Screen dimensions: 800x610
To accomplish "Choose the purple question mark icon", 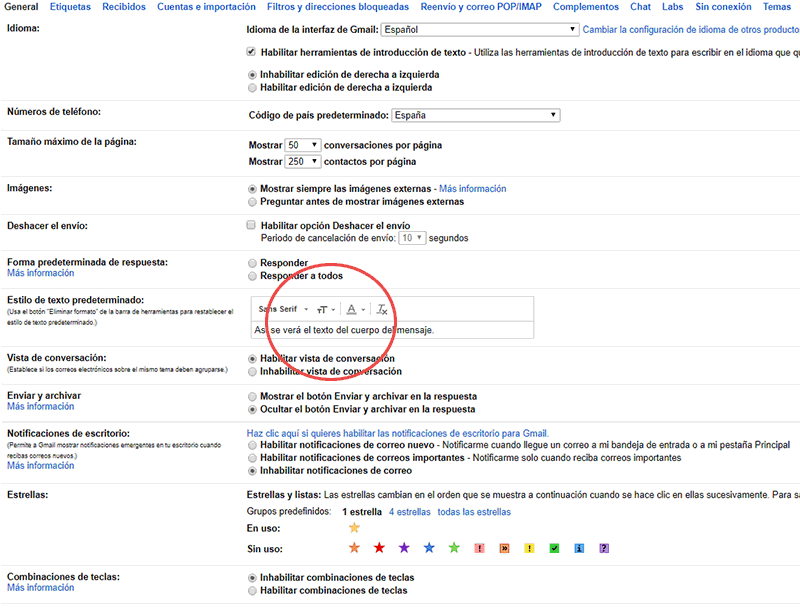I will click(604, 548).
